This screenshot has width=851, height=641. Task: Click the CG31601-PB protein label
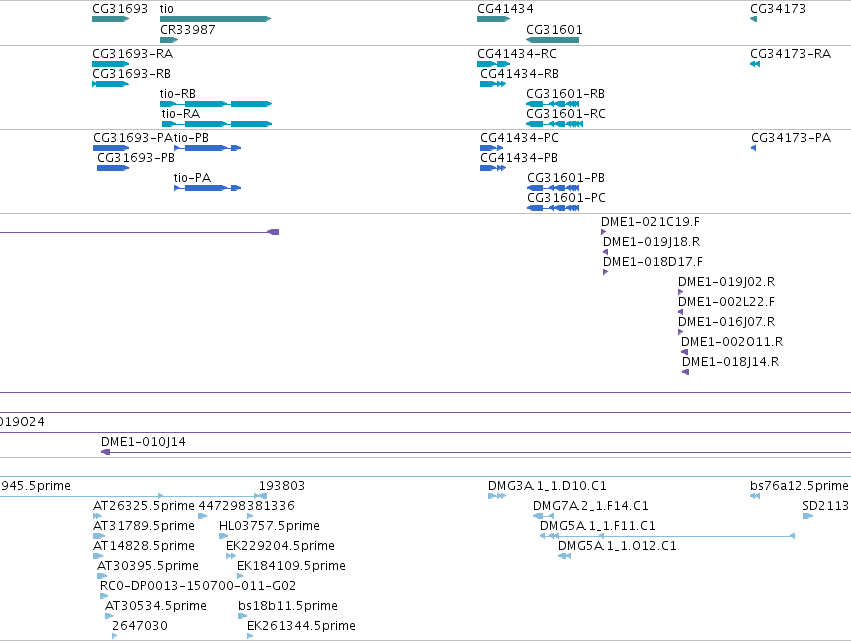click(x=566, y=178)
